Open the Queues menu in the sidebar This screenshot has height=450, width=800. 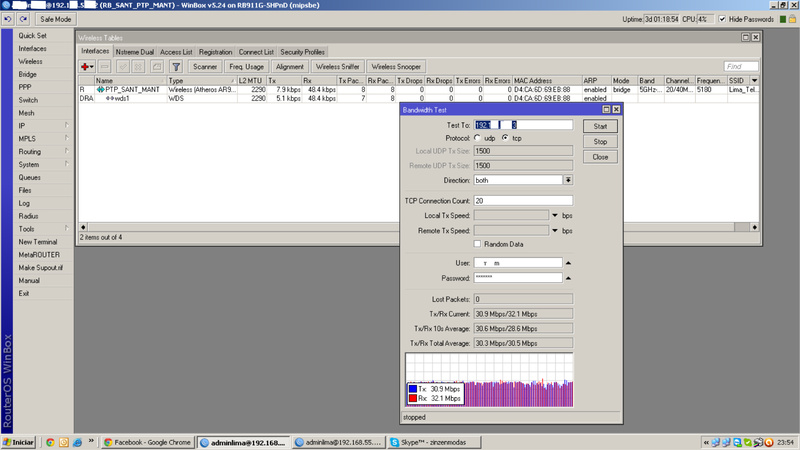coord(29,177)
